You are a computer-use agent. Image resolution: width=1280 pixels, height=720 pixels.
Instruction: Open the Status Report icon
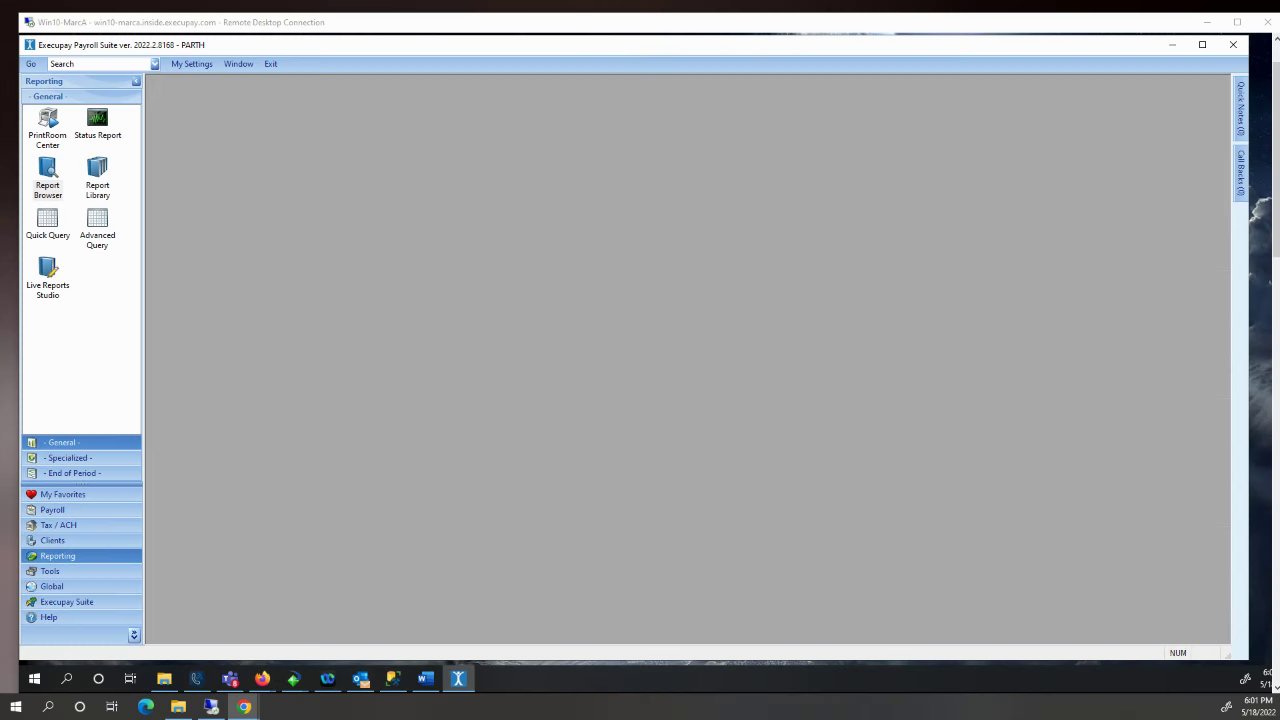97,125
